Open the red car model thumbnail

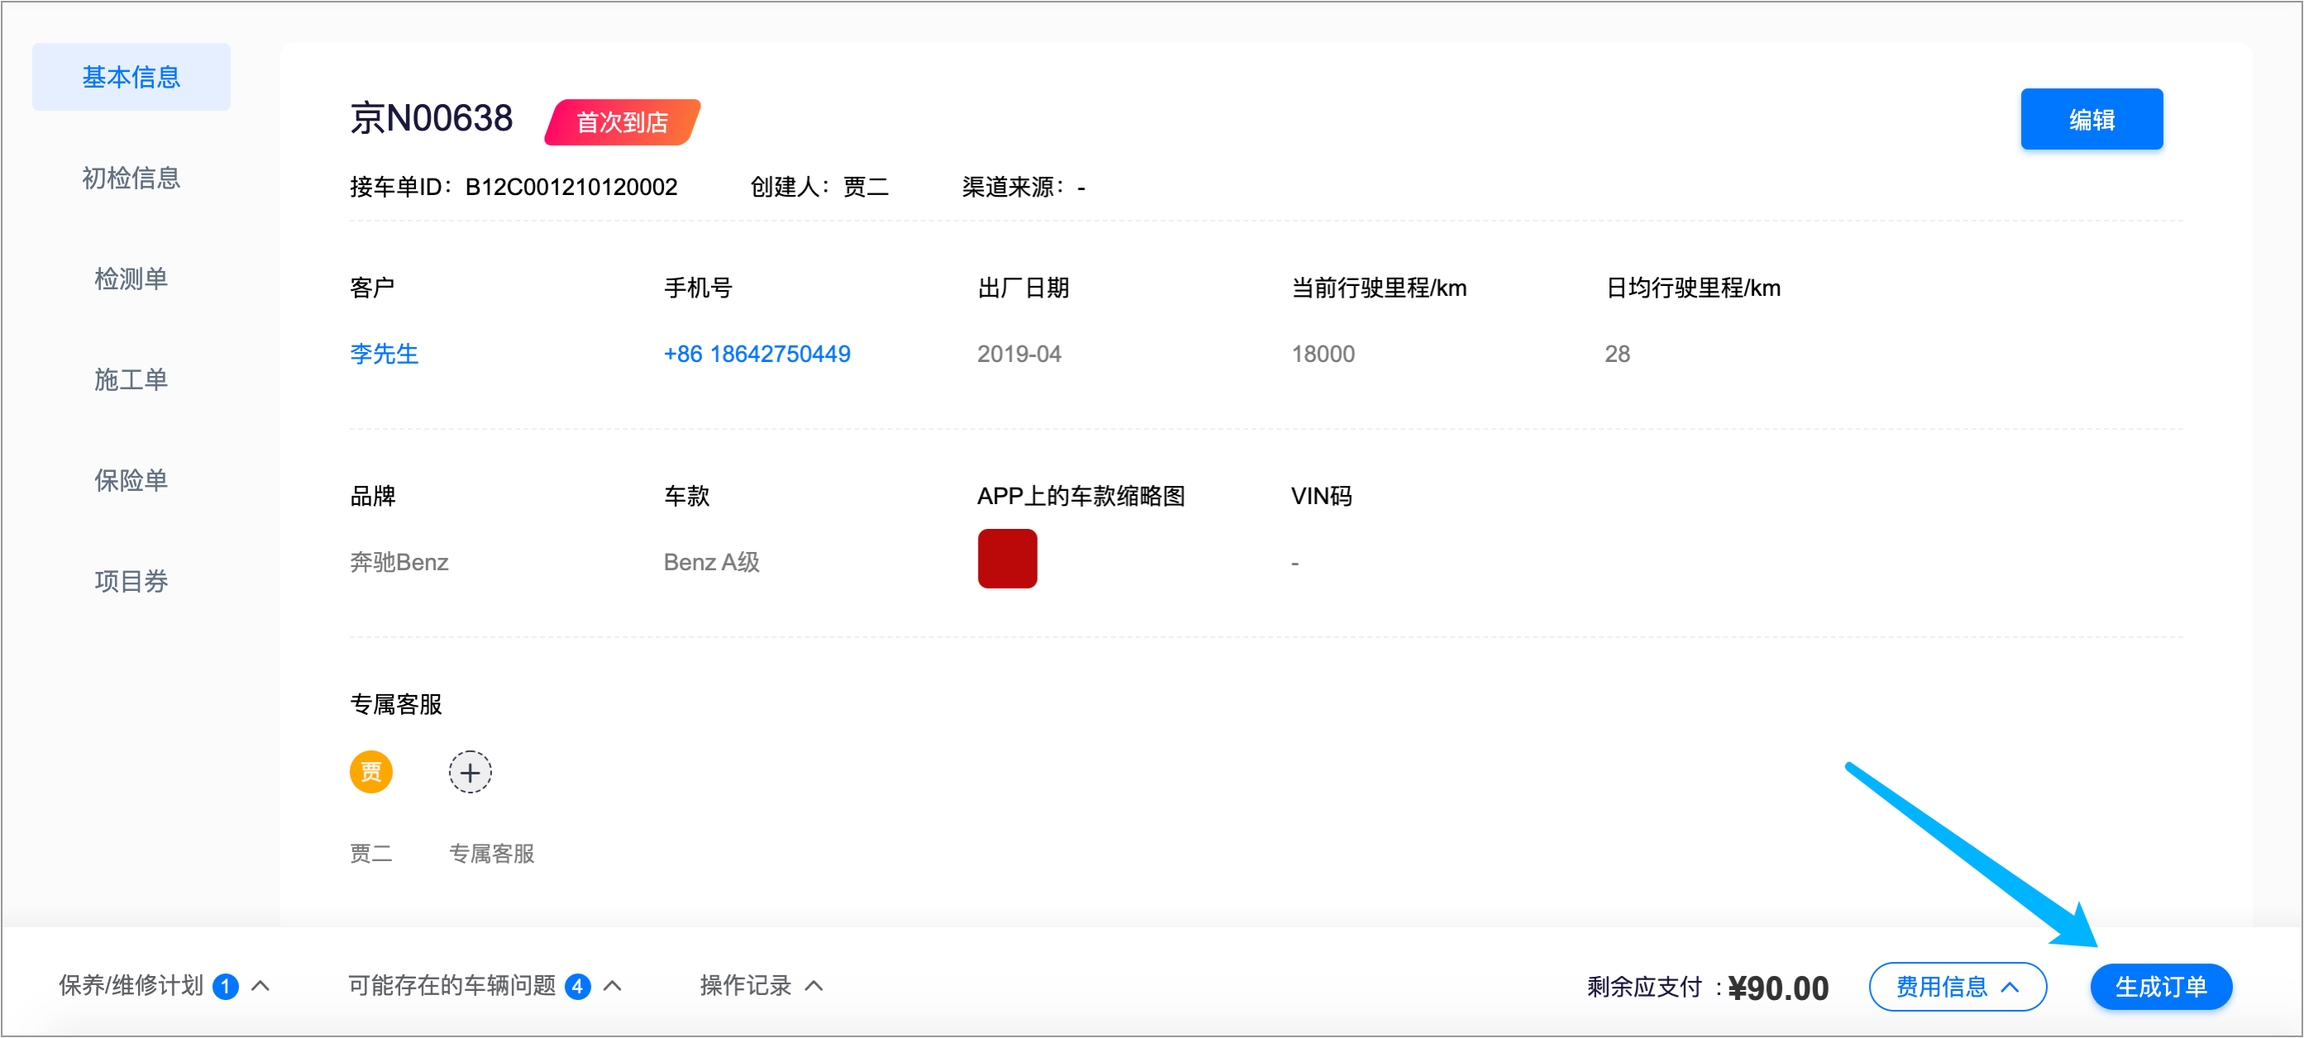pos(1007,559)
